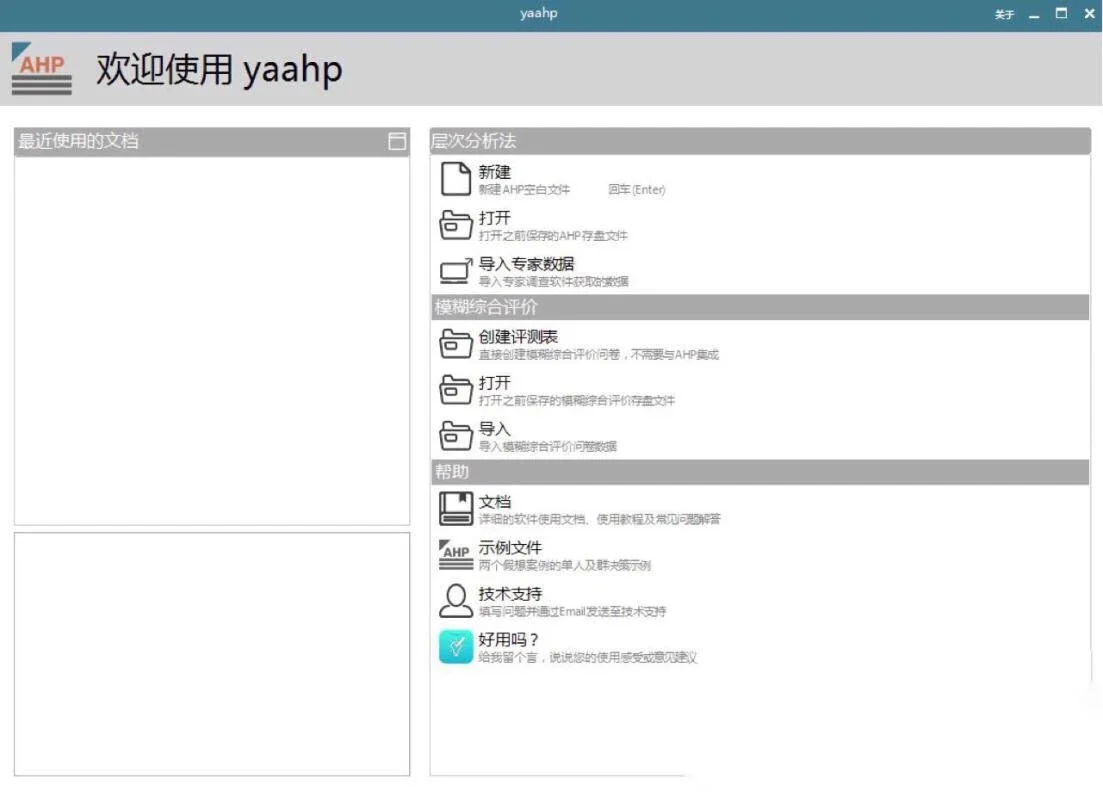Click the 打开 AHP archive folder icon

(455, 224)
